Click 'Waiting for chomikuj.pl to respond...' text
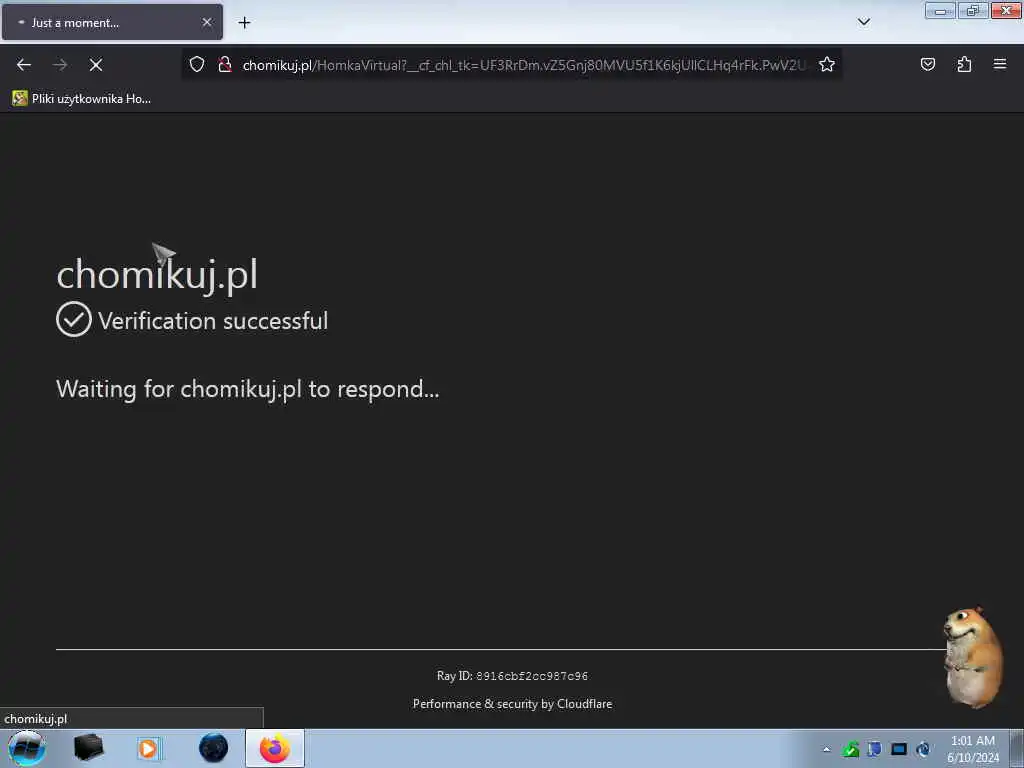 (248, 389)
